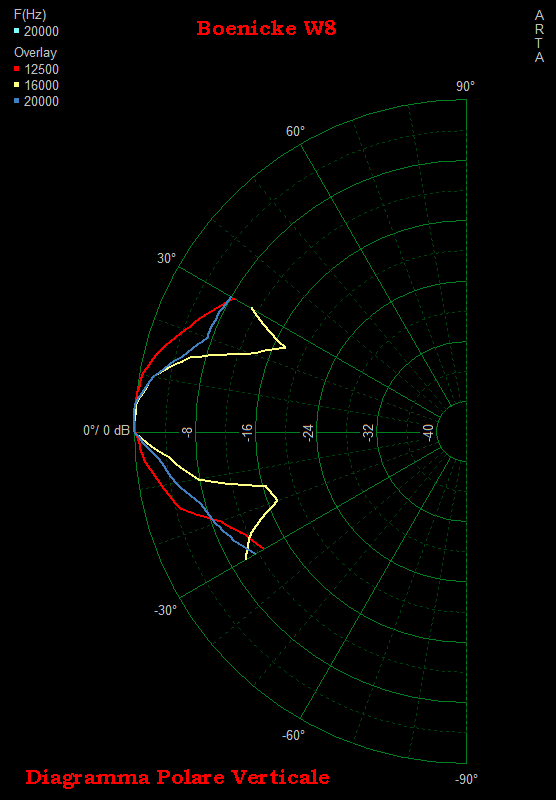
Task: Click the -30° angle label
Action: pos(165,610)
